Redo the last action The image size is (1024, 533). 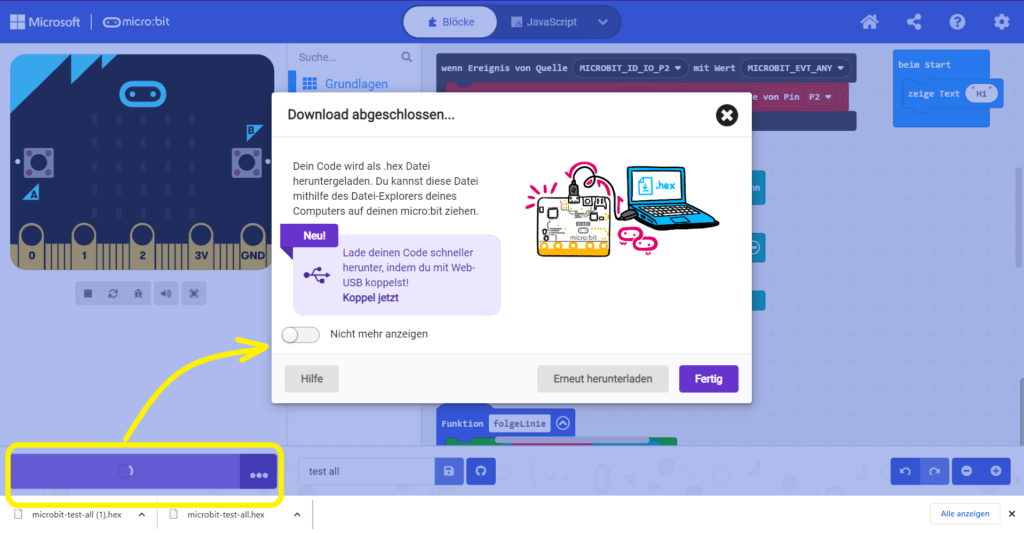[935, 471]
